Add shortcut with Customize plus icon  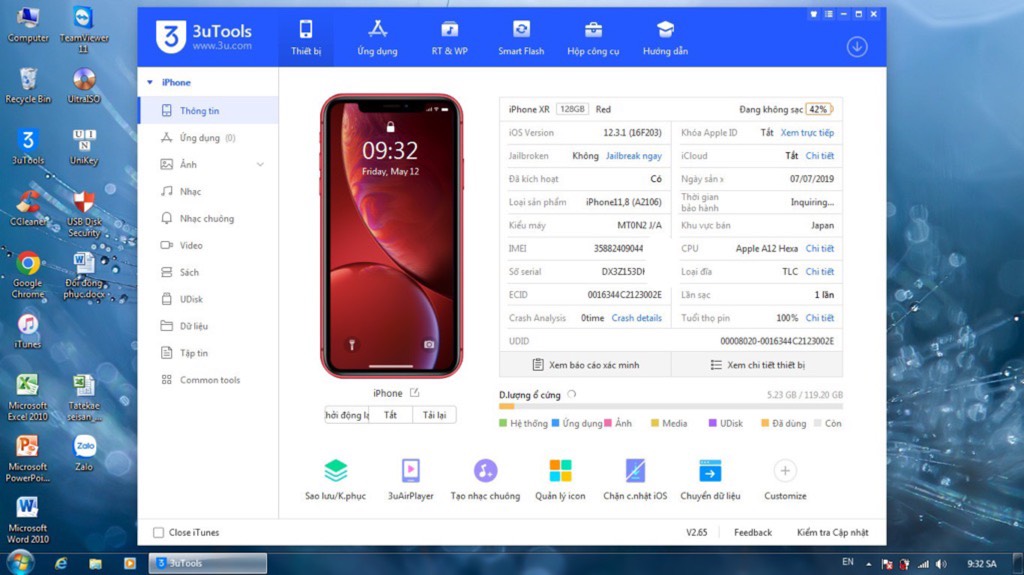point(785,471)
